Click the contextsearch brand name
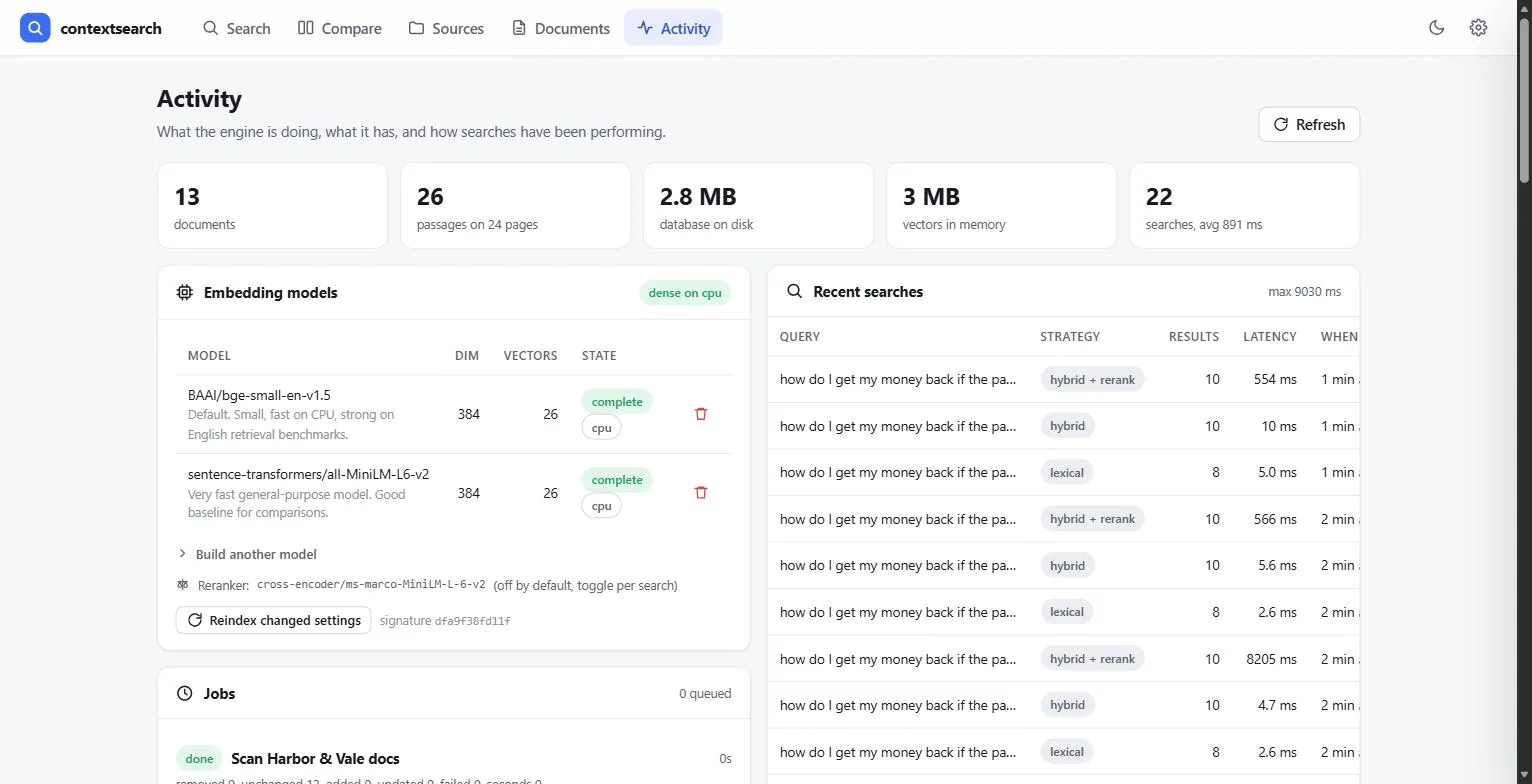The height and width of the screenshot is (784, 1532). click(111, 29)
